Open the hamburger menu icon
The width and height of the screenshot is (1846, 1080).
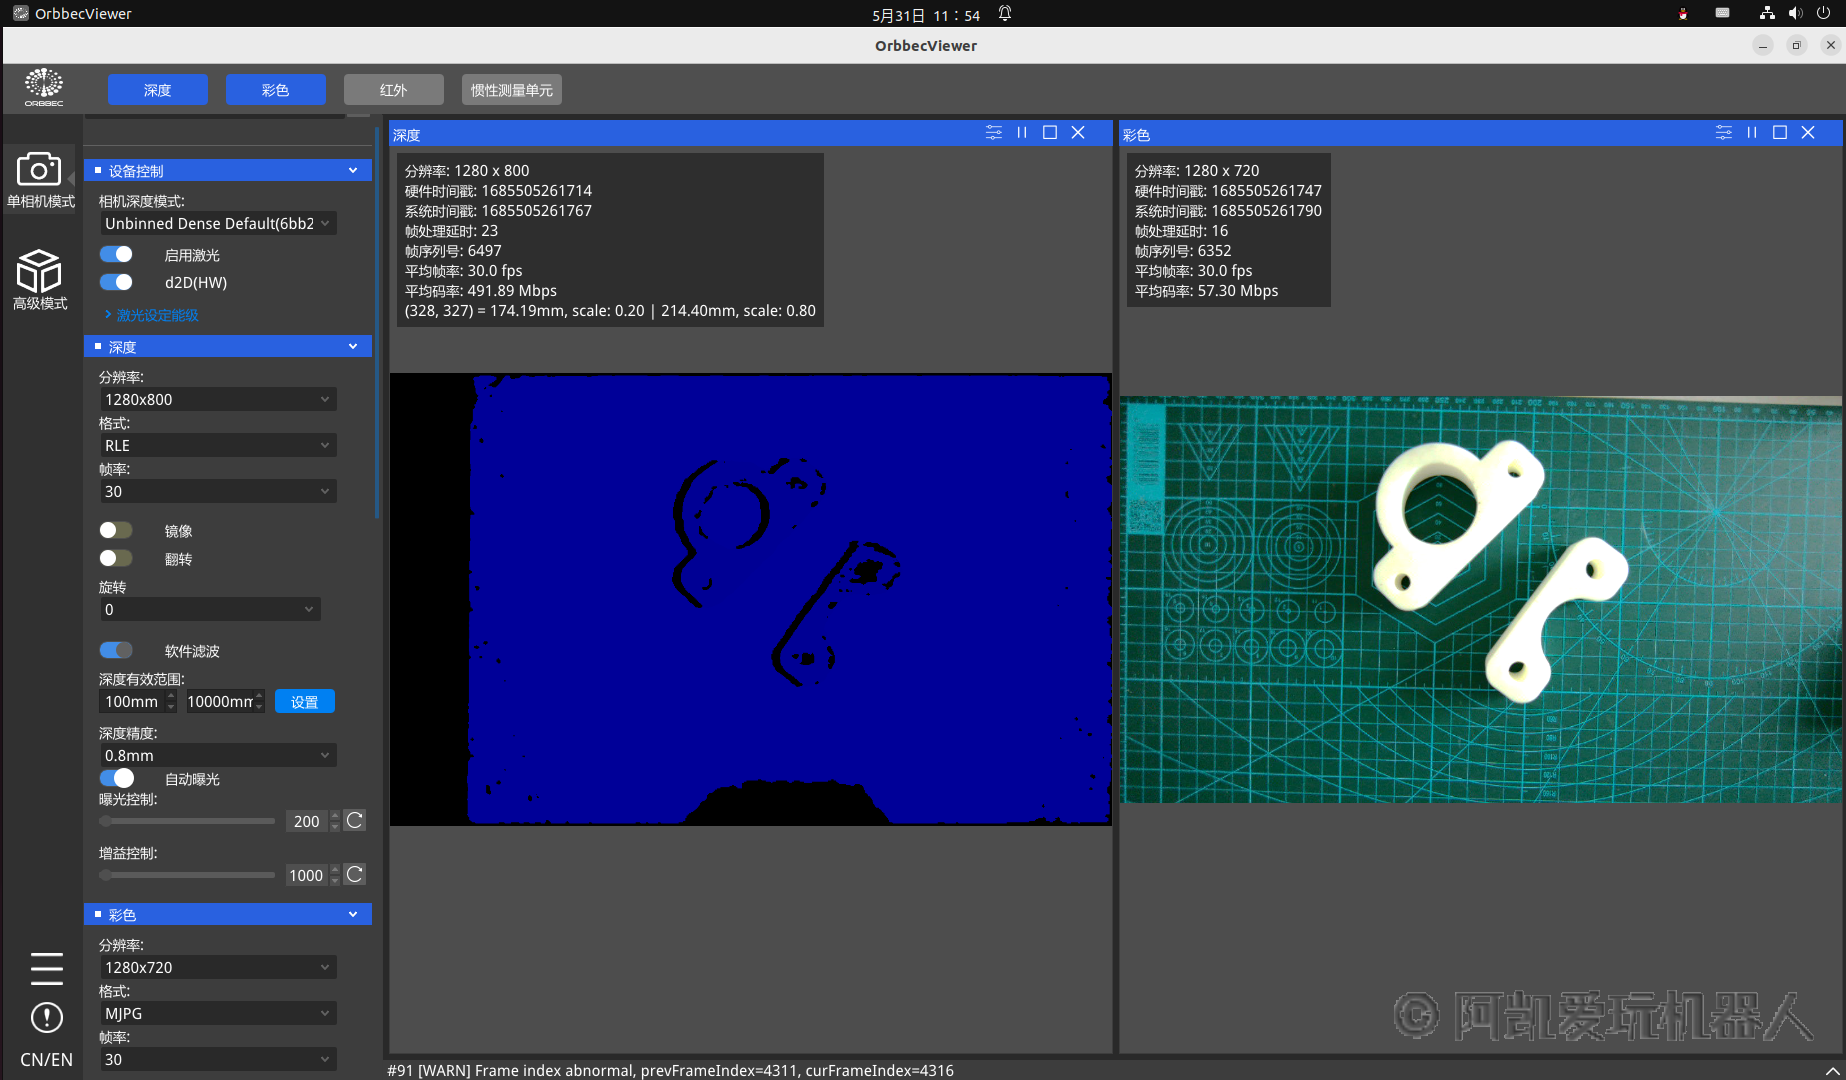click(46, 968)
